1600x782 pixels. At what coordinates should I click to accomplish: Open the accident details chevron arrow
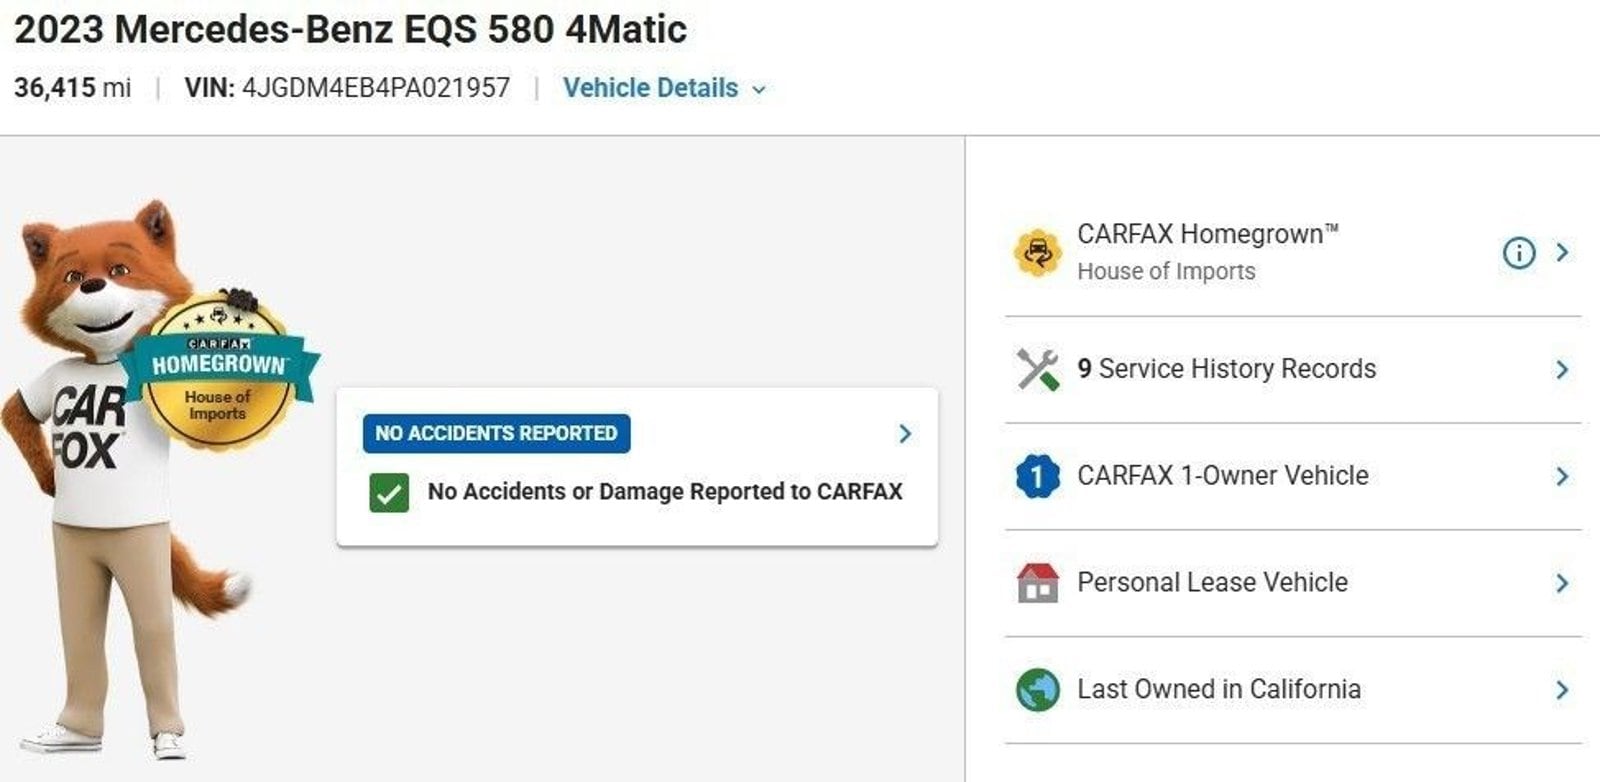click(x=905, y=433)
